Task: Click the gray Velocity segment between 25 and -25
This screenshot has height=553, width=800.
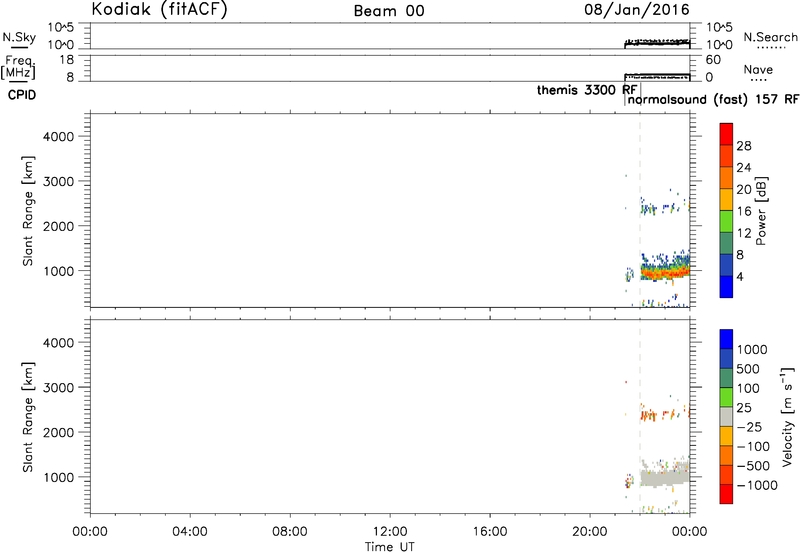Action: (x=726, y=417)
